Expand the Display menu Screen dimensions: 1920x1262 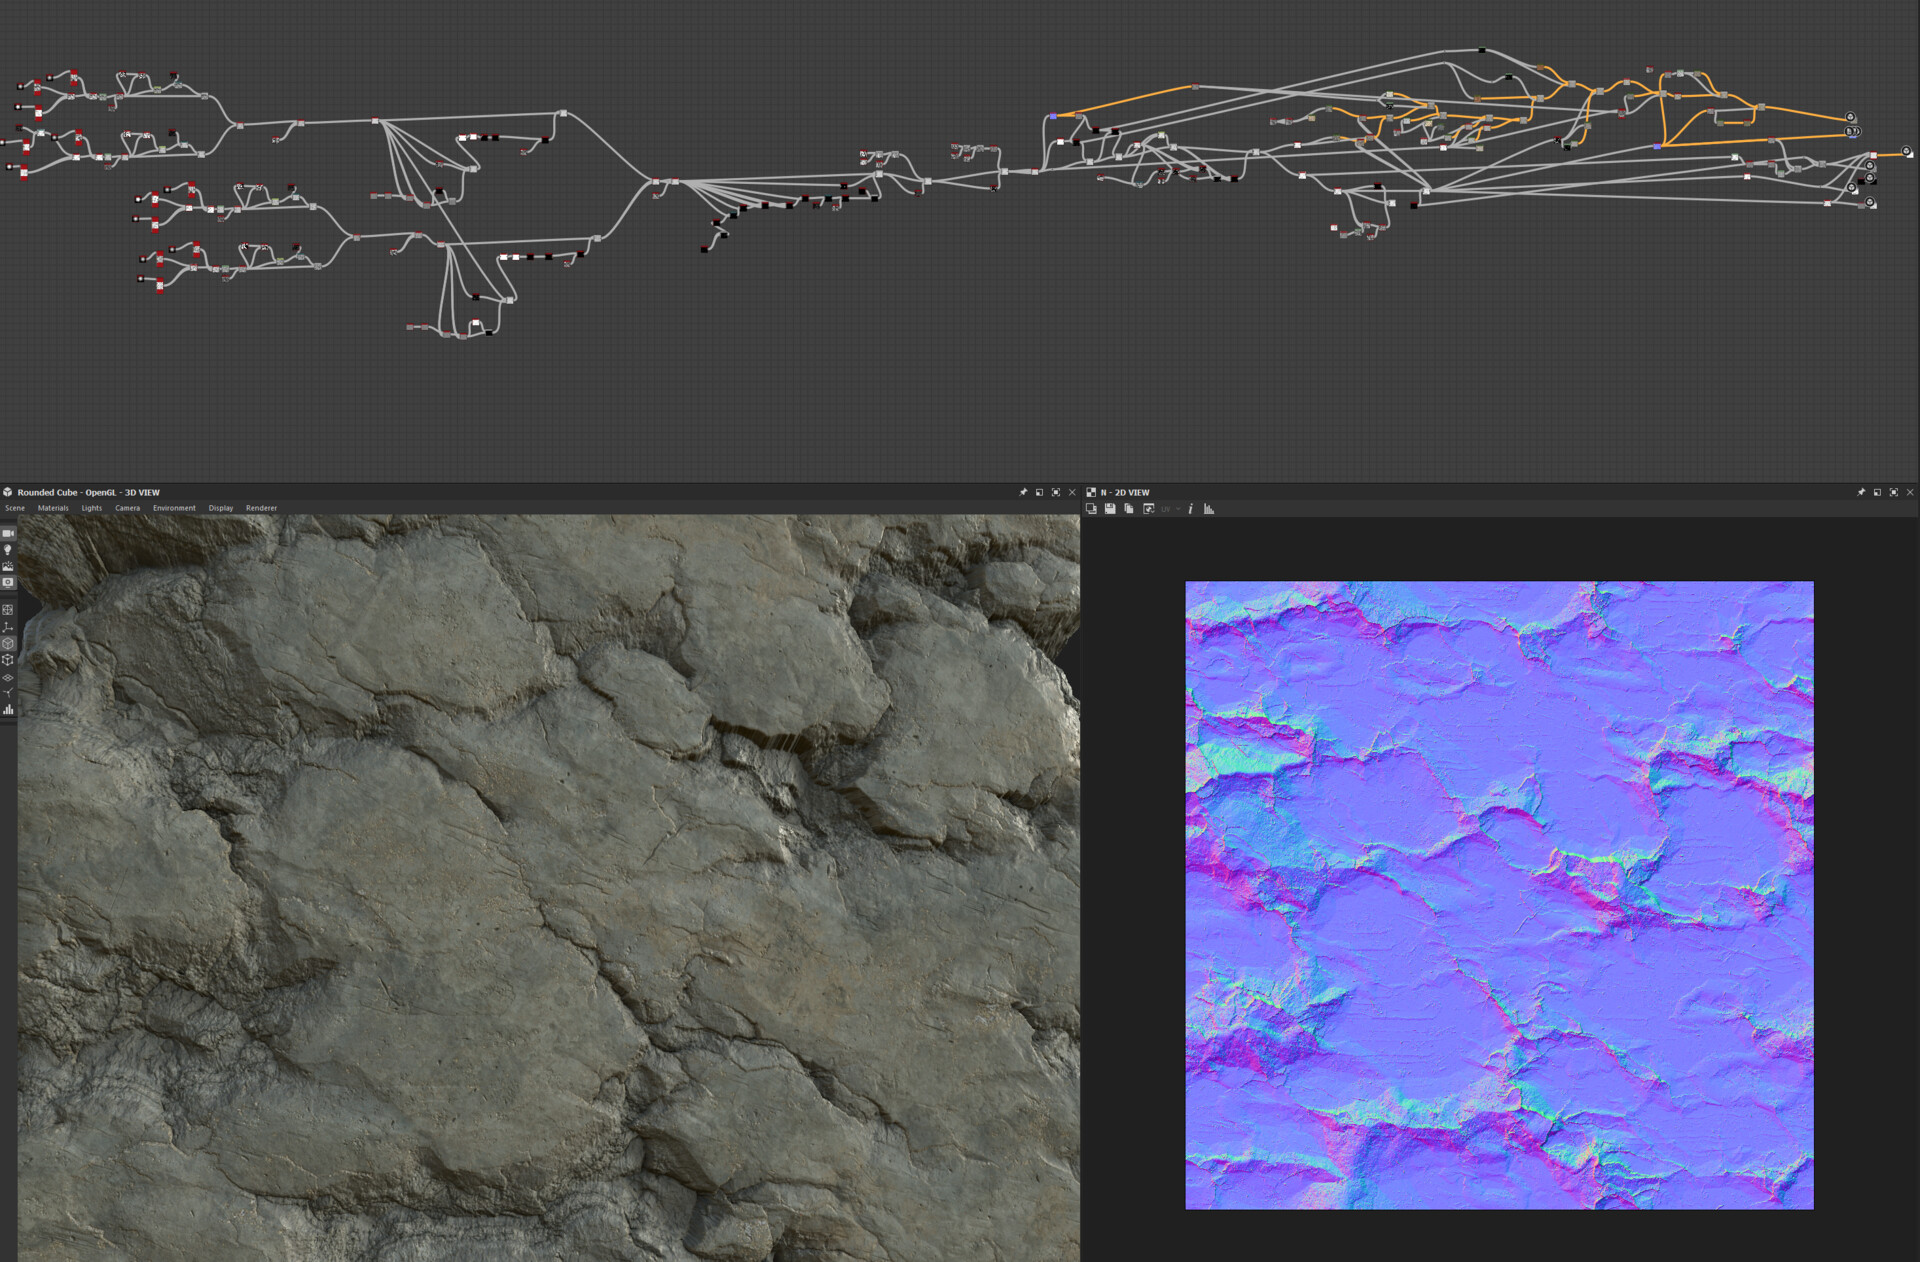click(220, 508)
